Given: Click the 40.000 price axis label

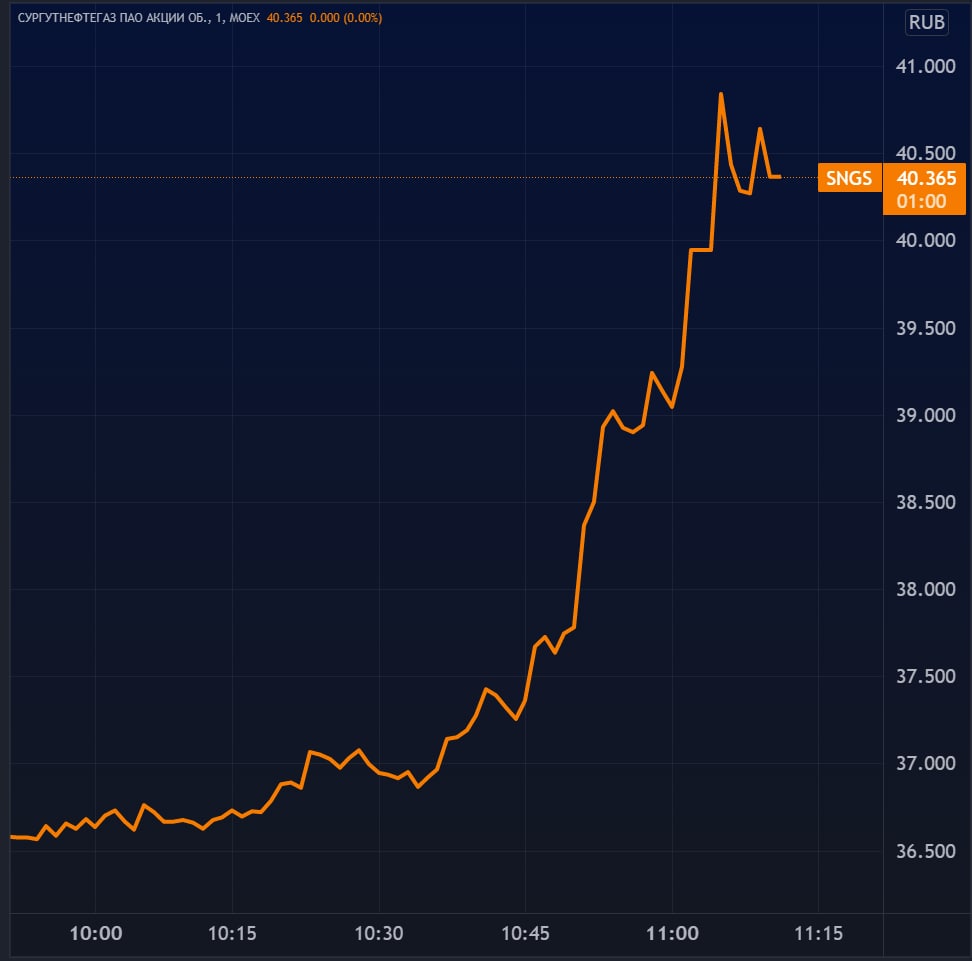Looking at the screenshot, I should pyautogui.click(x=926, y=241).
